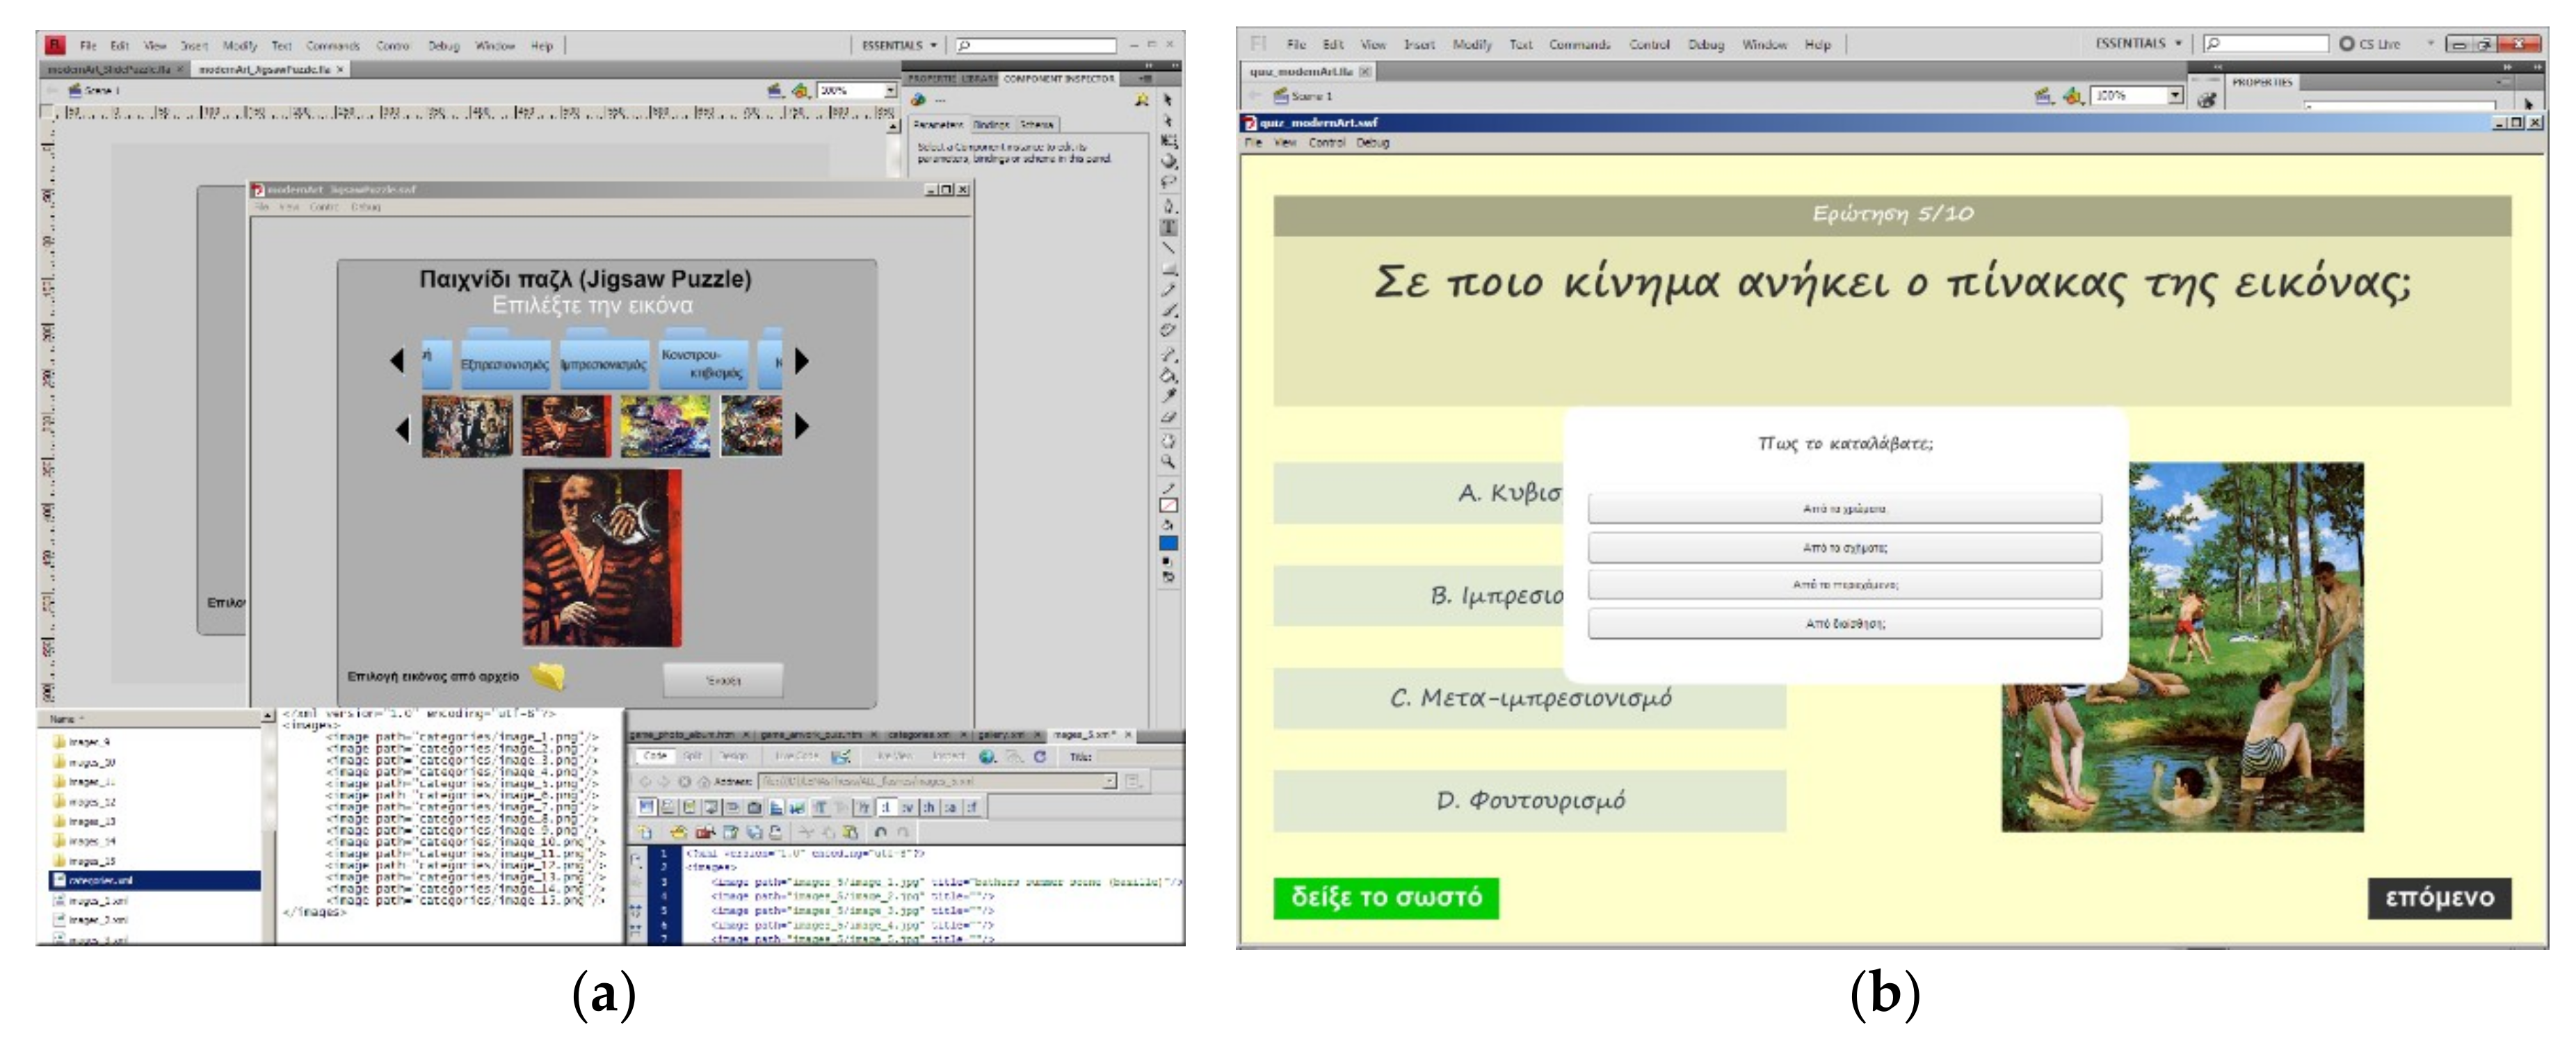Click the file list vertical scrollbar
2576x1043 pixels.
click(x=268, y=827)
